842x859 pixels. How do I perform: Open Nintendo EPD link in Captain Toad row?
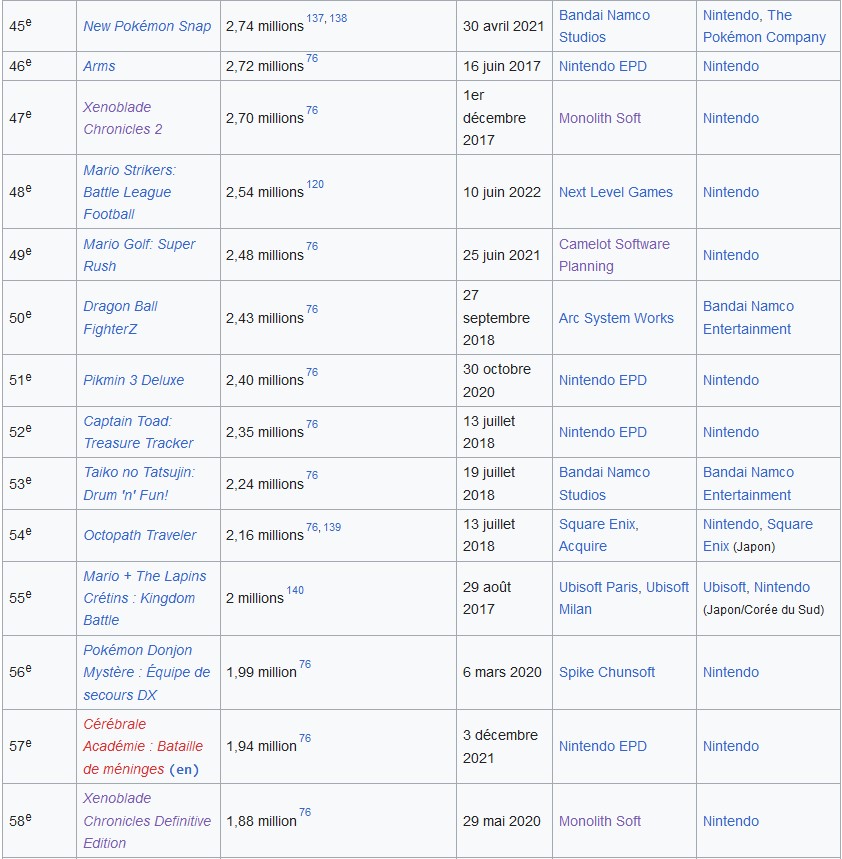point(603,432)
